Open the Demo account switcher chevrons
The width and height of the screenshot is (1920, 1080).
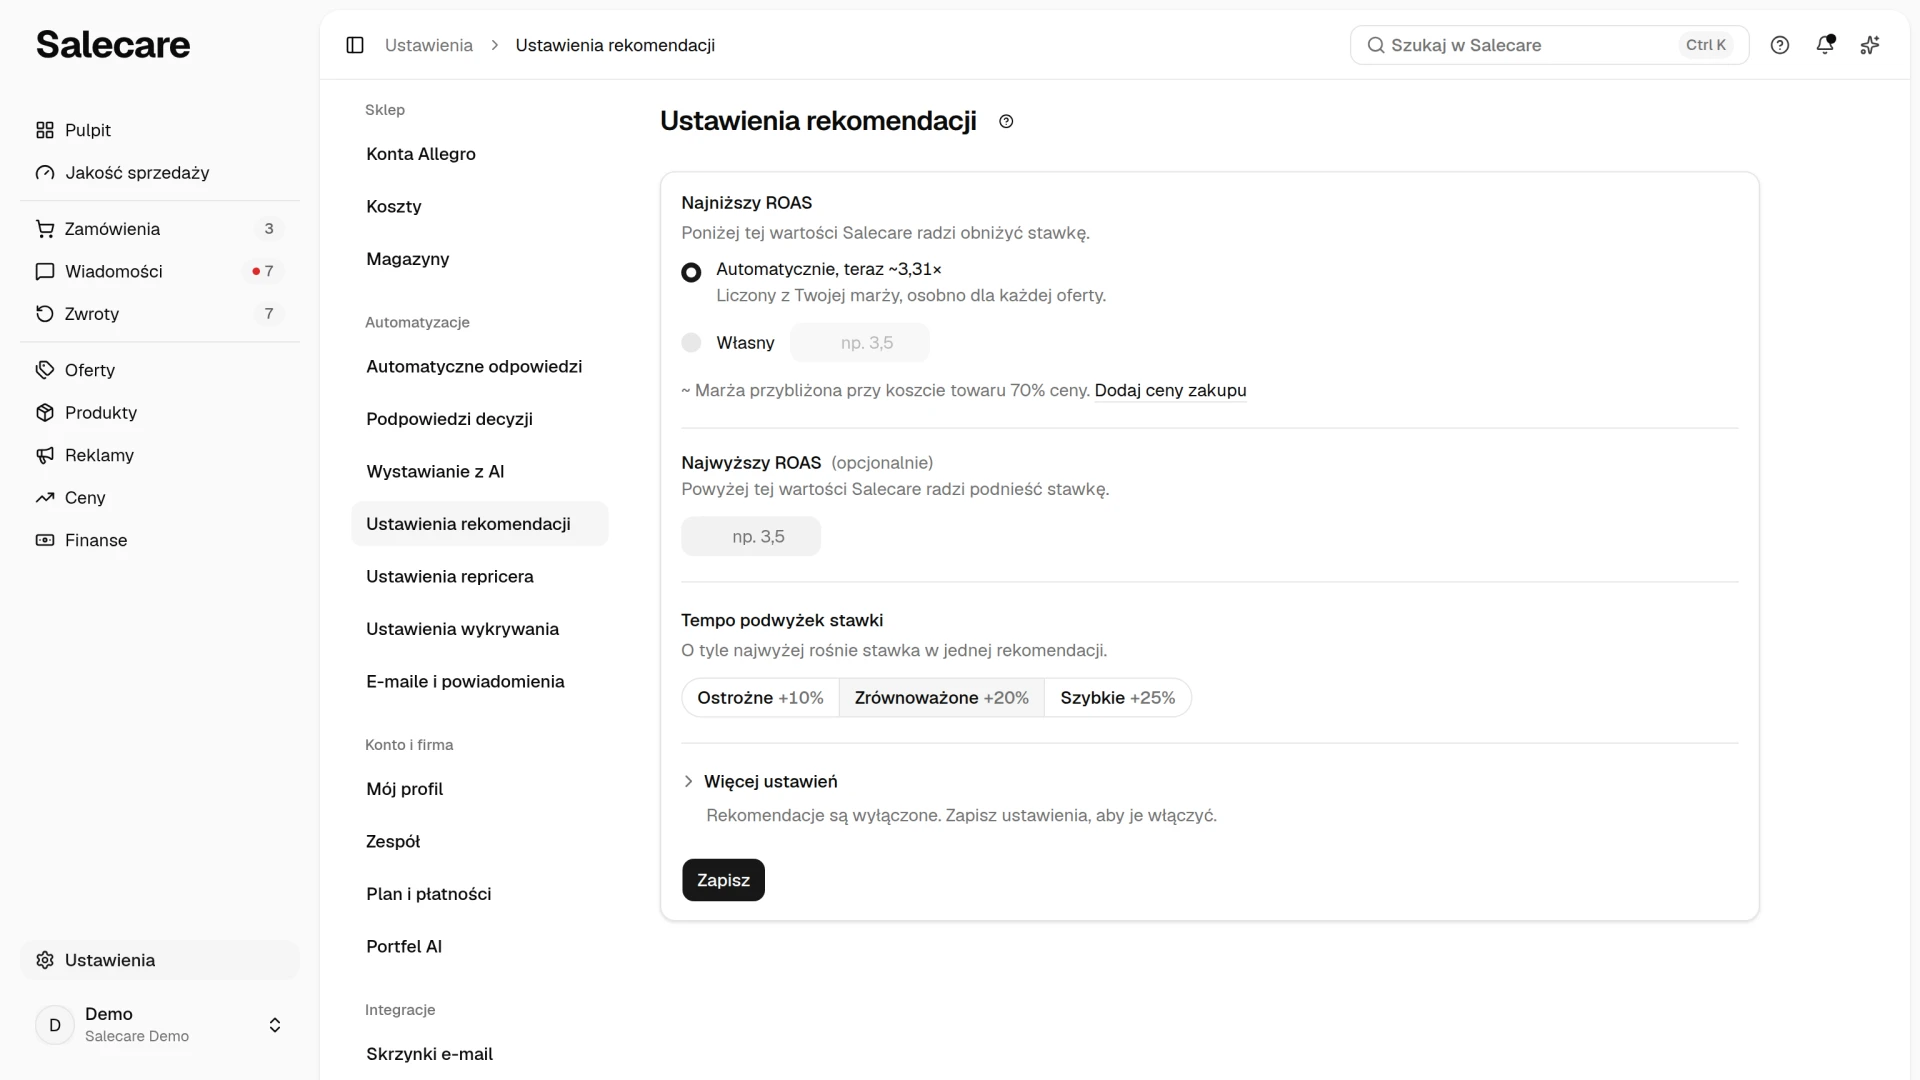(275, 1025)
